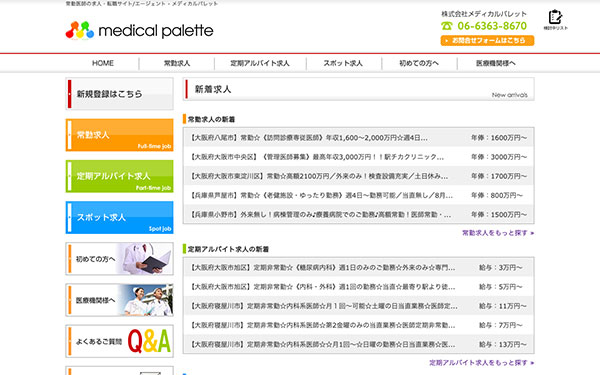The height and width of the screenshot is (375, 600).
Task: Click the 株式会社メディカルパレット company name
Action: (x=484, y=14)
